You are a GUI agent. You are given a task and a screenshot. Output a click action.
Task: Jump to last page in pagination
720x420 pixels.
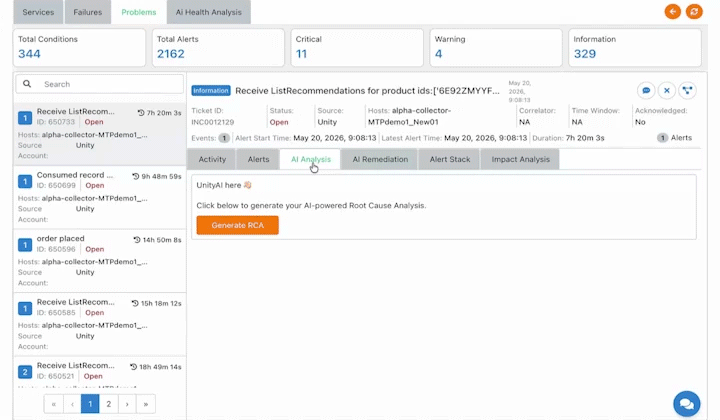click(146, 404)
